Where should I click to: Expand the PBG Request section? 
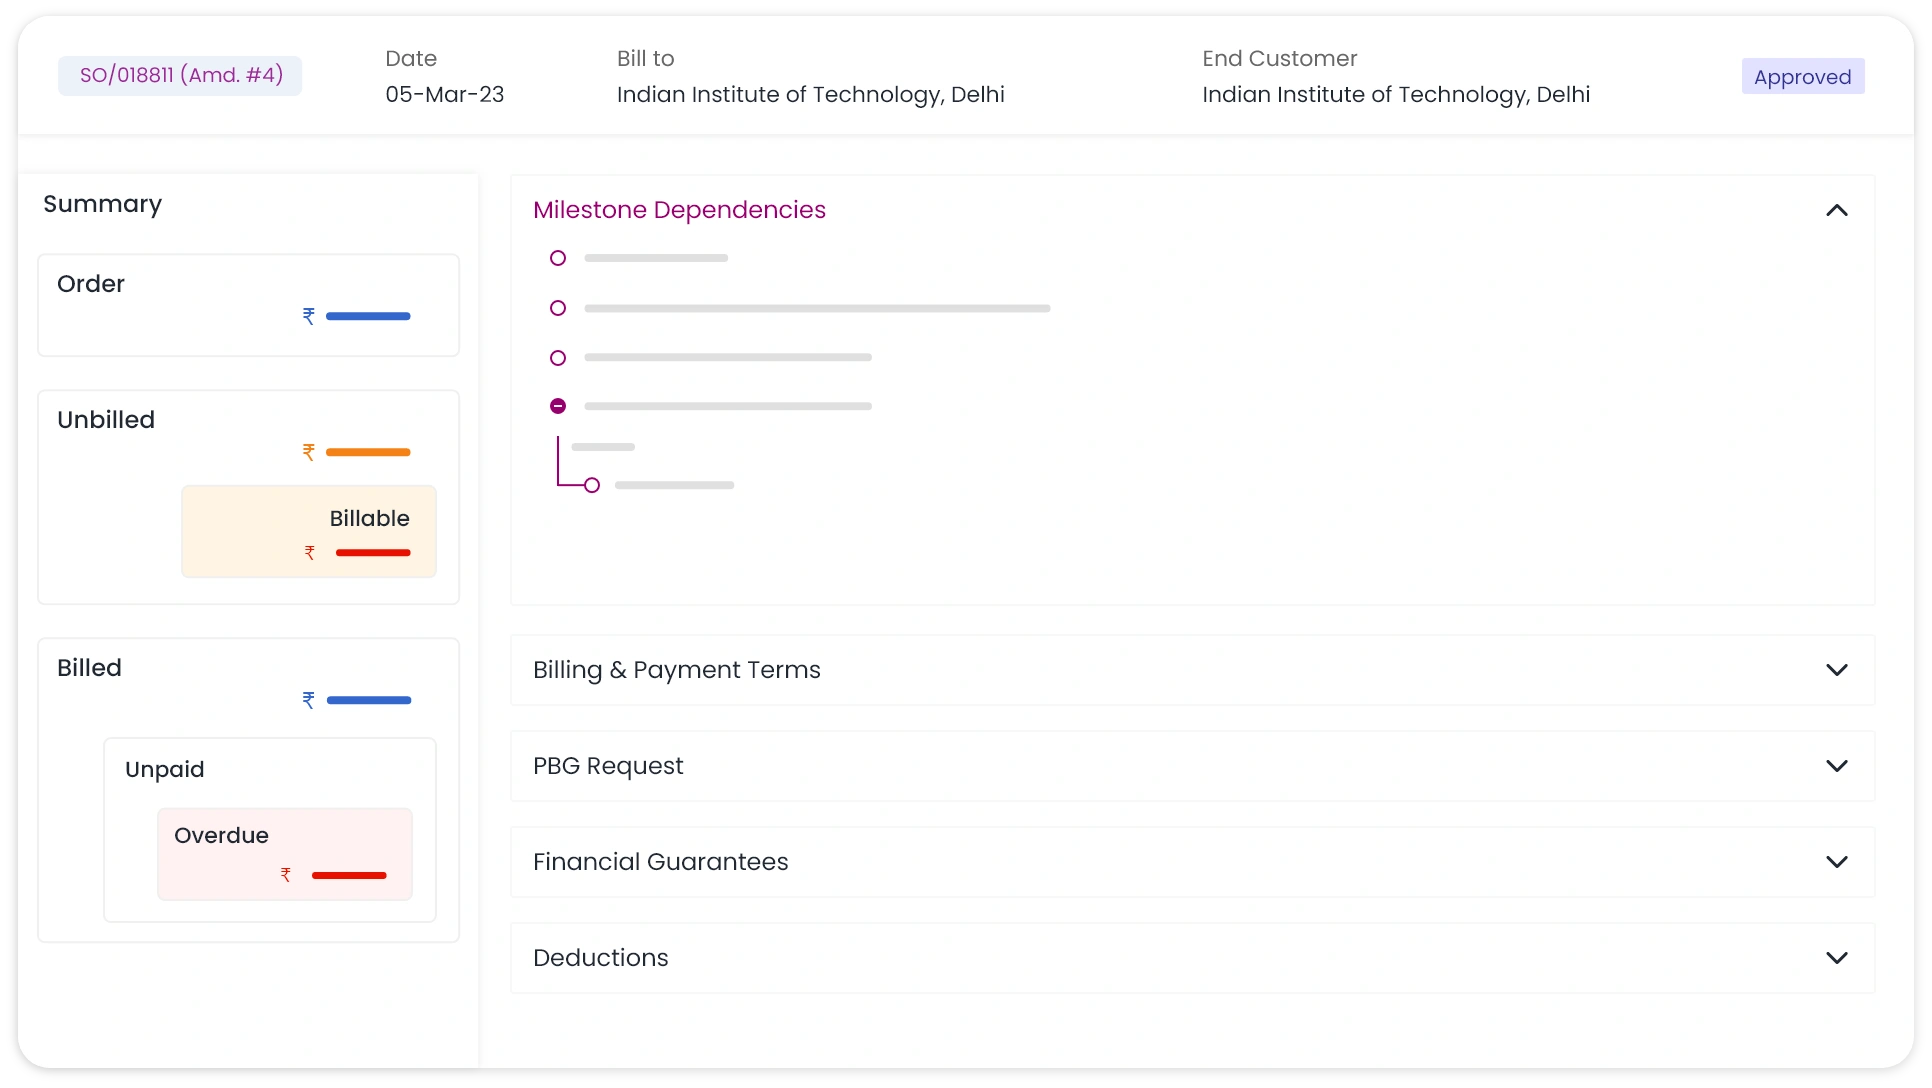point(1836,766)
